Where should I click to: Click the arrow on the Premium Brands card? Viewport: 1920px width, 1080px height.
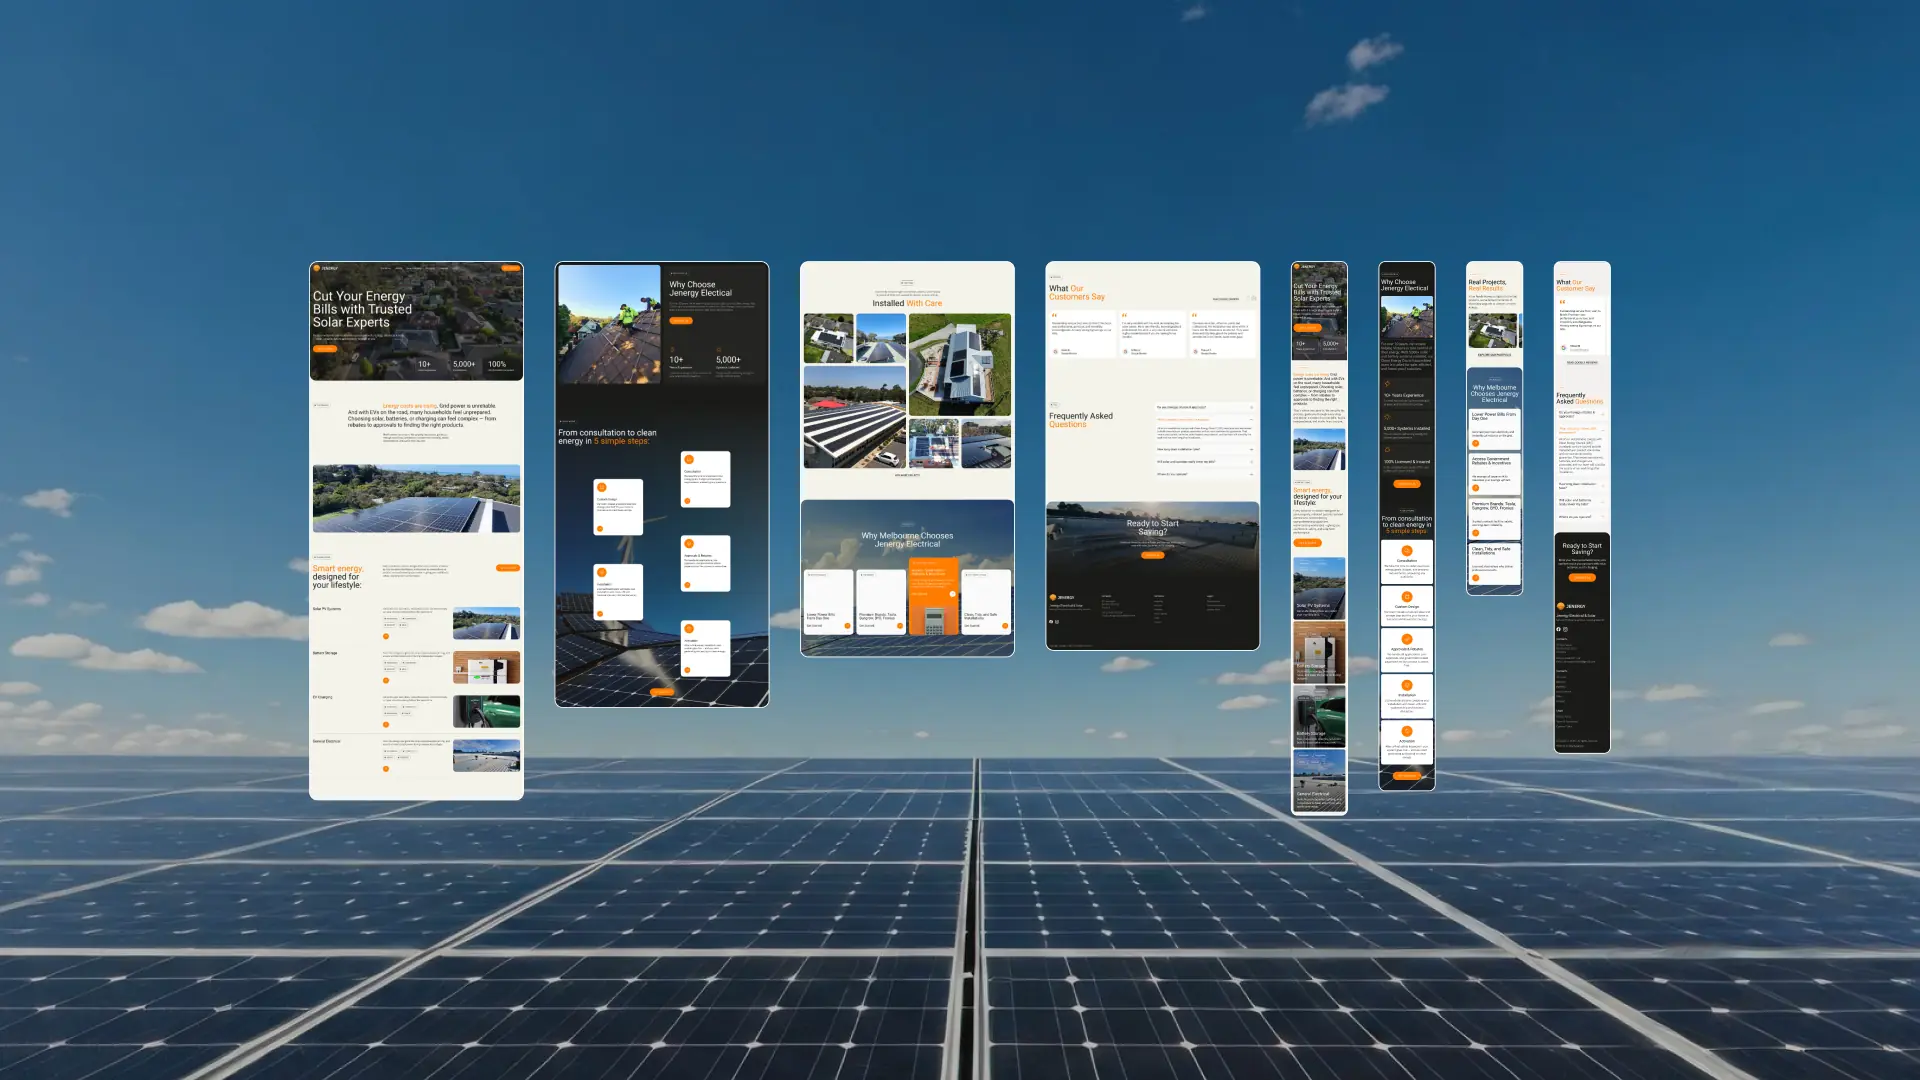900,626
